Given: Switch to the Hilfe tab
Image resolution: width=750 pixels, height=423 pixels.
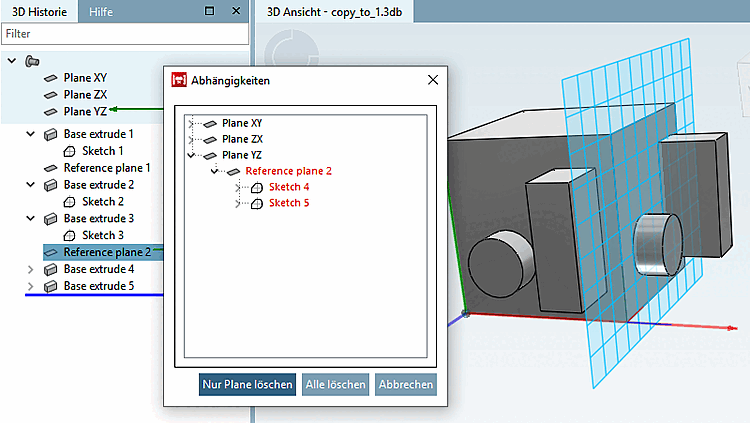Looking at the screenshot, I should pyautogui.click(x=101, y=11).
